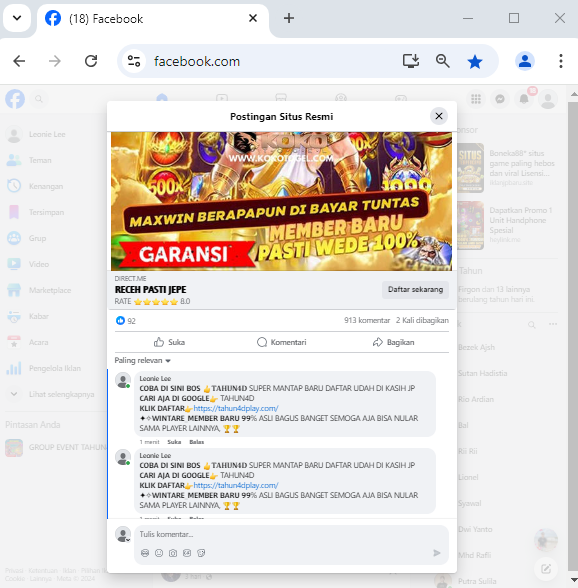
Task: Click the new message compose icon
Action: 546,569
